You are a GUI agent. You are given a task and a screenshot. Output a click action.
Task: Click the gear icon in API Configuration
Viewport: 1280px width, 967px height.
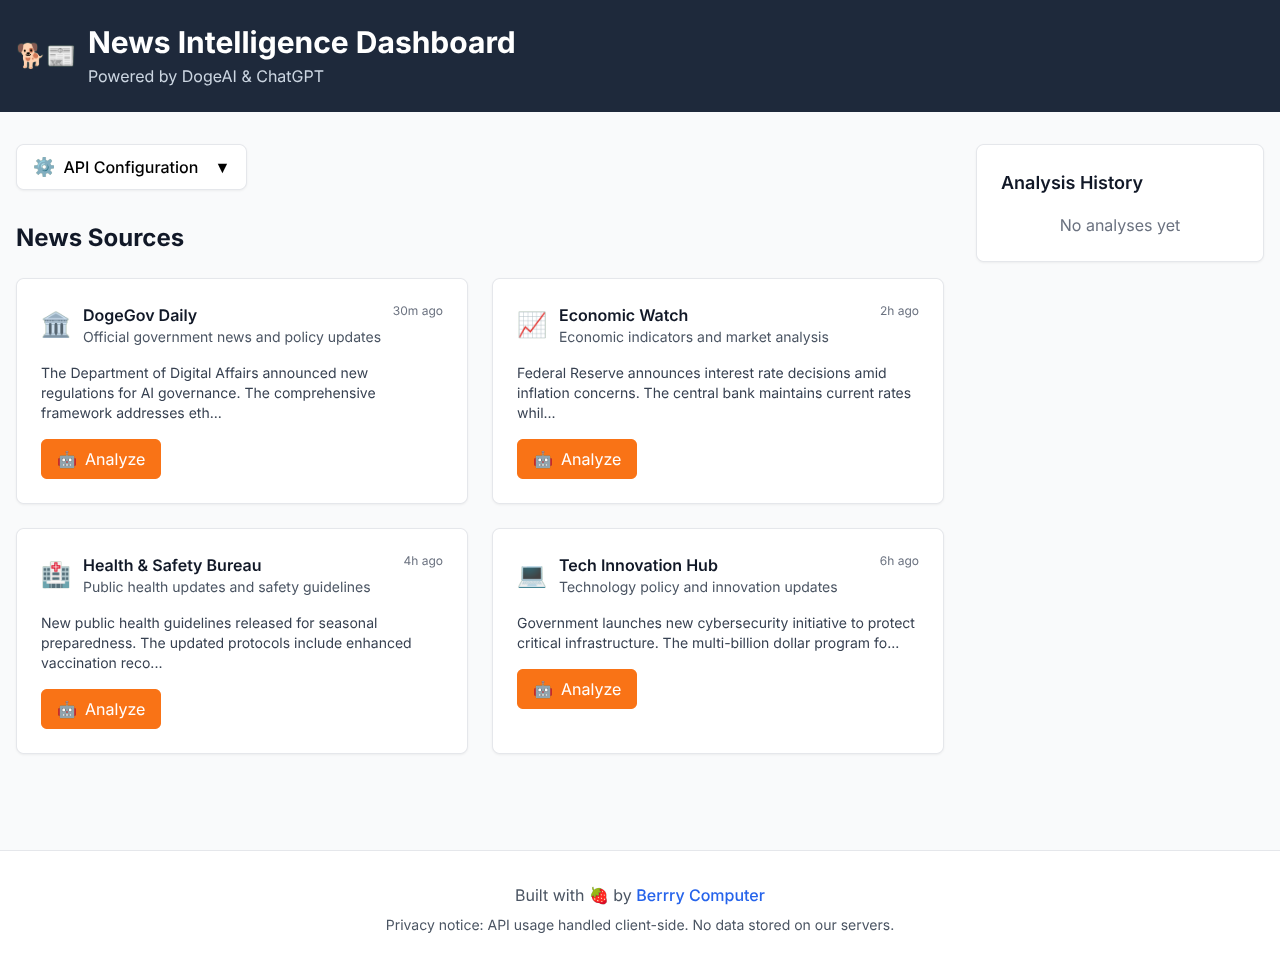(44, 167)
